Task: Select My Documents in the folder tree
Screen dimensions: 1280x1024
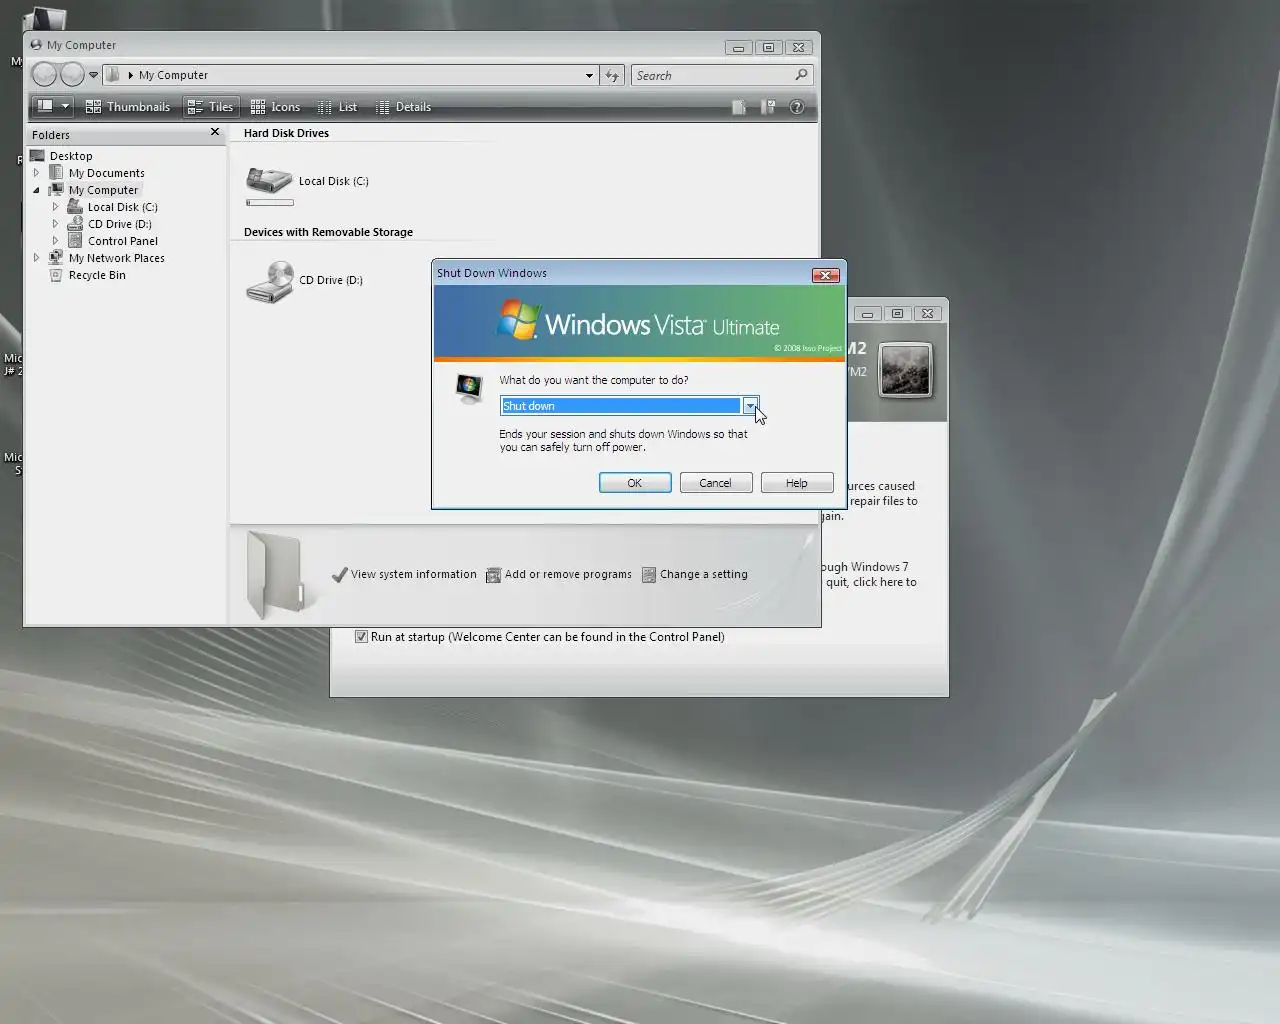Action: pyautogui.click(x=106, y=173)
